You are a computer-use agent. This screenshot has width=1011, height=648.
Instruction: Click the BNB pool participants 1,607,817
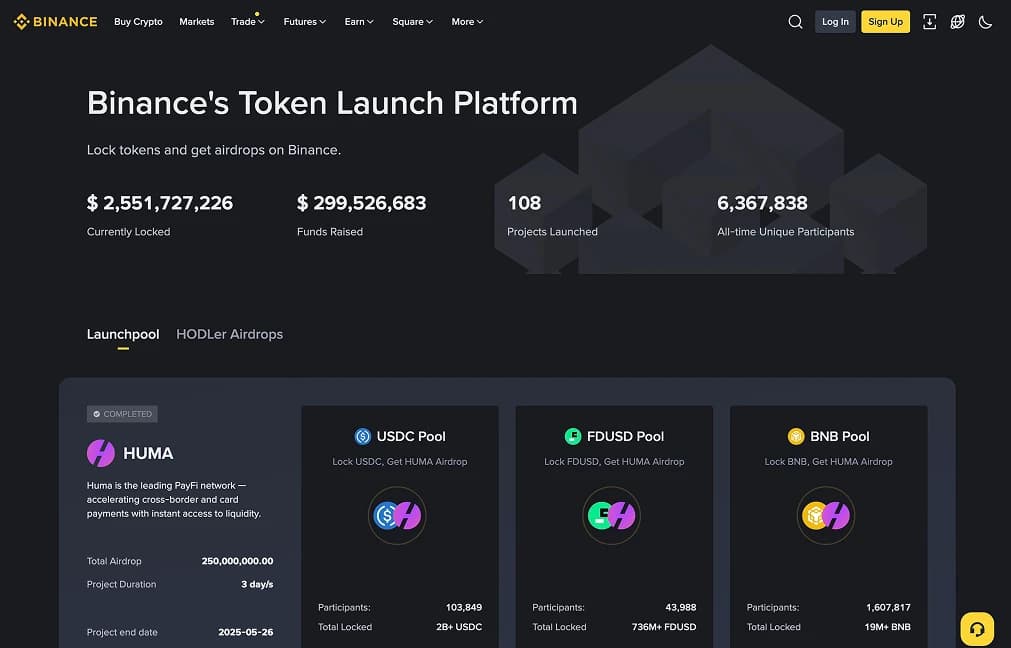click(888, 607)
